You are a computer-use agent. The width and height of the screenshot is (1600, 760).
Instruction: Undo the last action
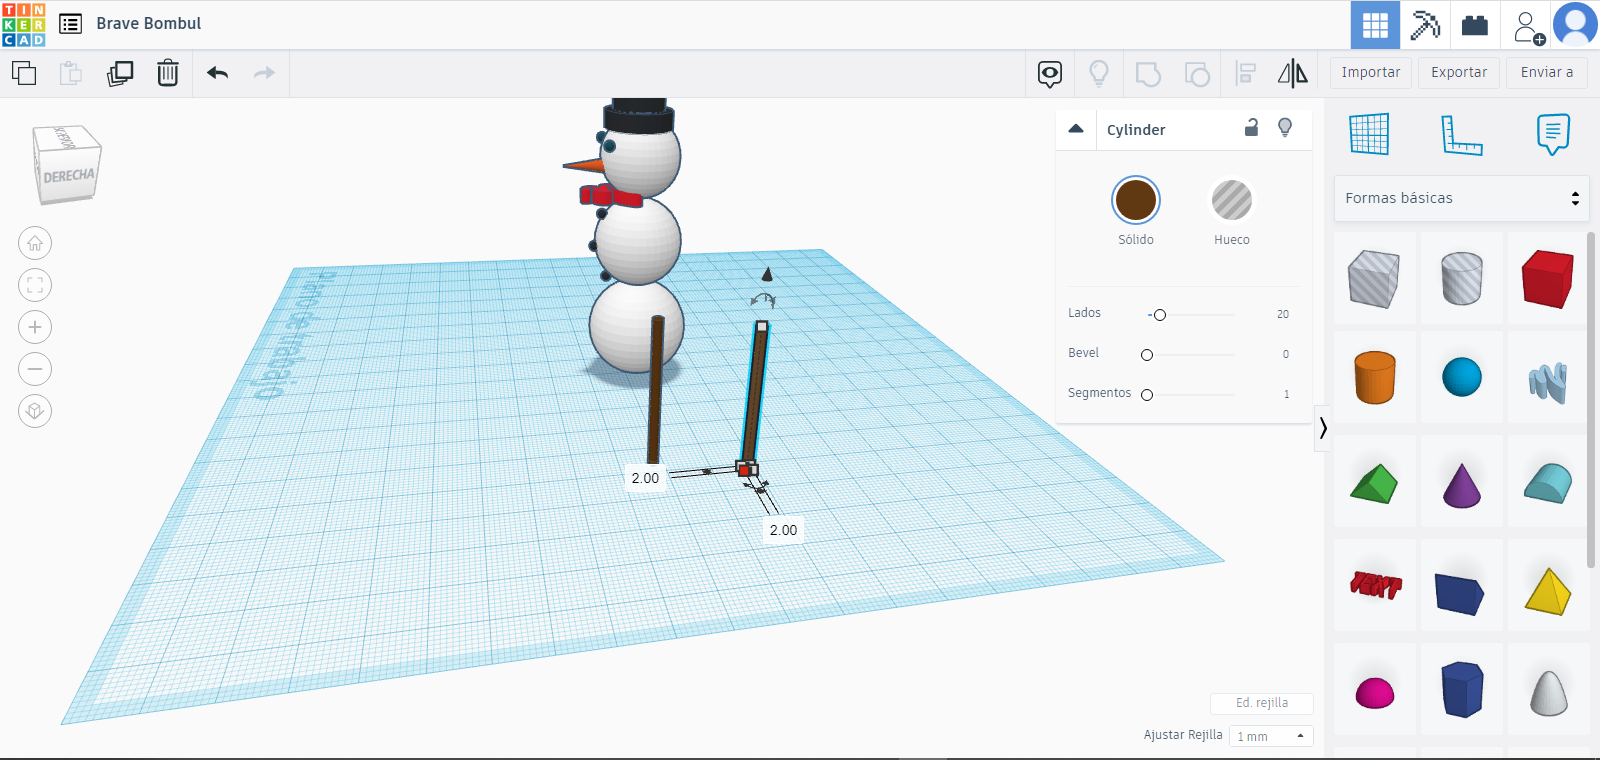[218, 73]
